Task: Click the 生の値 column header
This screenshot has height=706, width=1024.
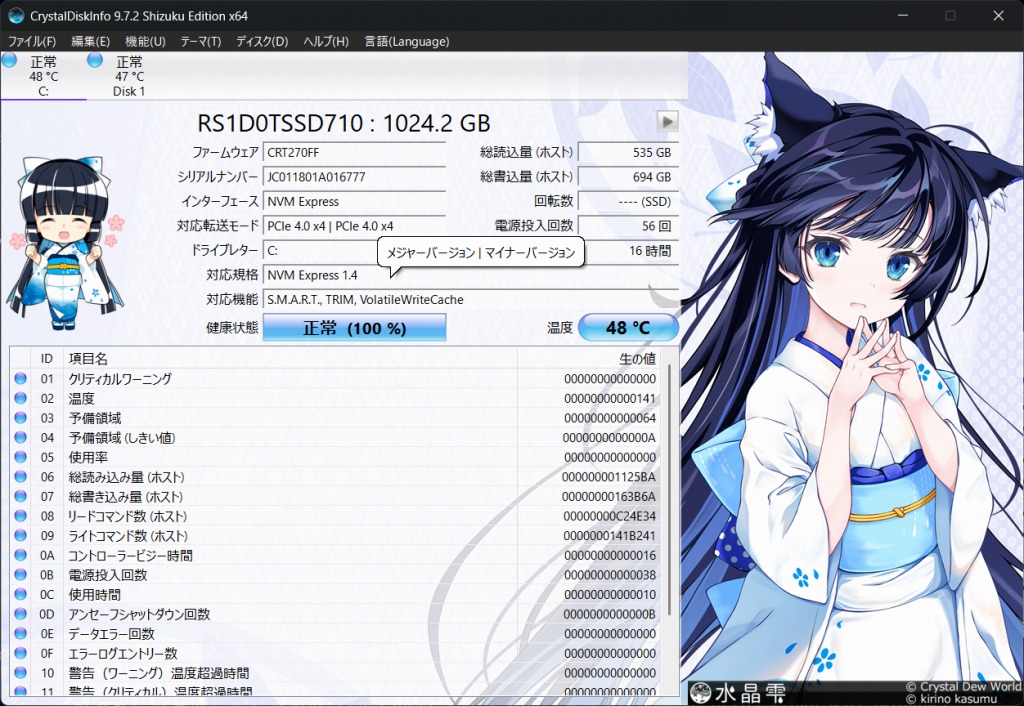Action: tap(637, 358)
